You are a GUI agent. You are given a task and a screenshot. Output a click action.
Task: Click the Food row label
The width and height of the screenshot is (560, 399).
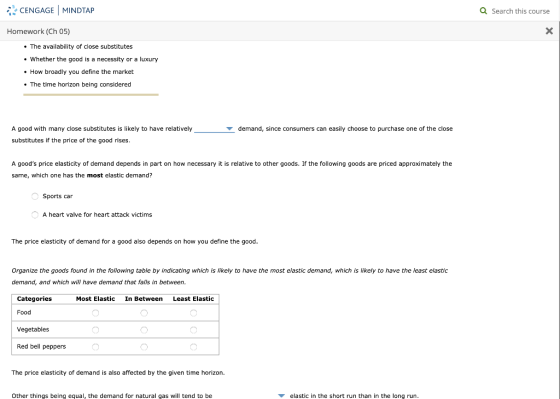tap(24, 313)
